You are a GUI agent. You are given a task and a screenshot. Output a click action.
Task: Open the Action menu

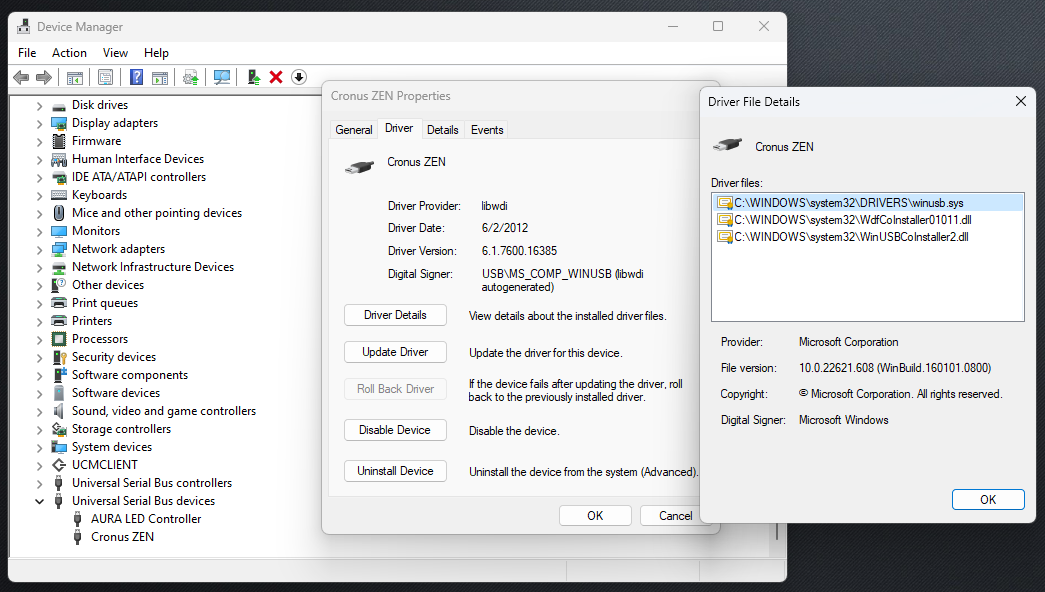[x=69, y=53]
